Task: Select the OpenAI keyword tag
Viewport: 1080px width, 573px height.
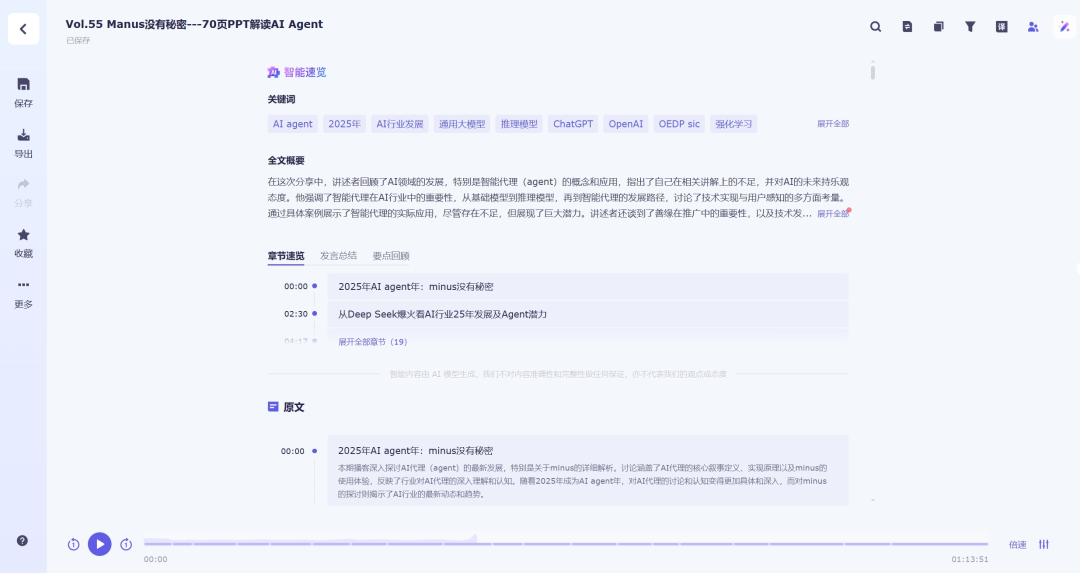Action: 625,124
